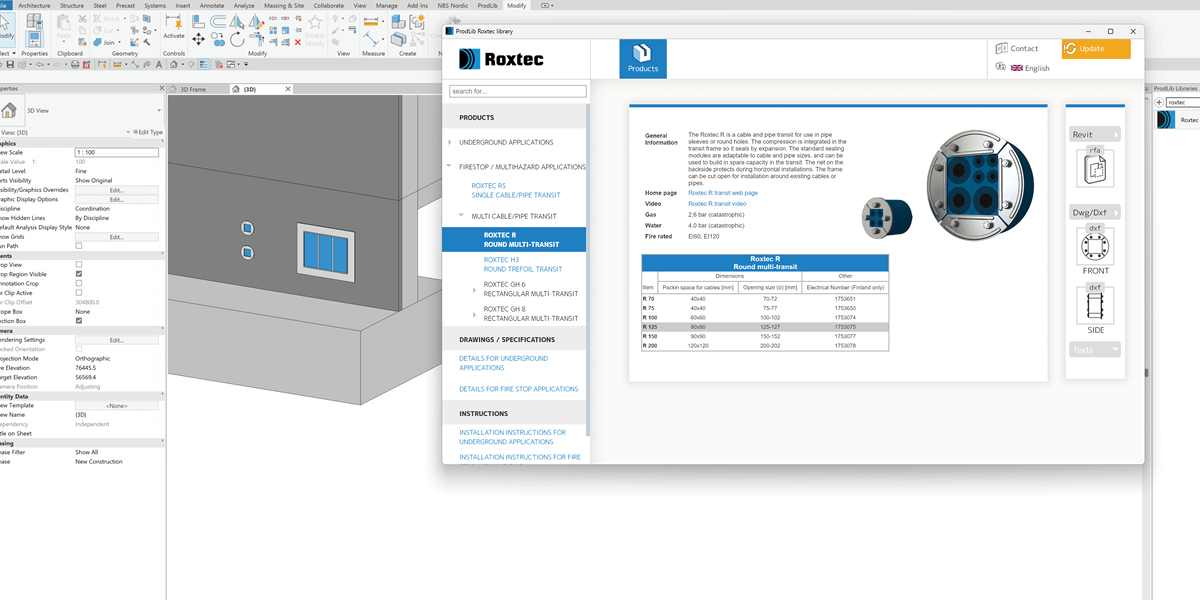
Task: Download the Revit rfa file icon
Action: coord(1094,167)
